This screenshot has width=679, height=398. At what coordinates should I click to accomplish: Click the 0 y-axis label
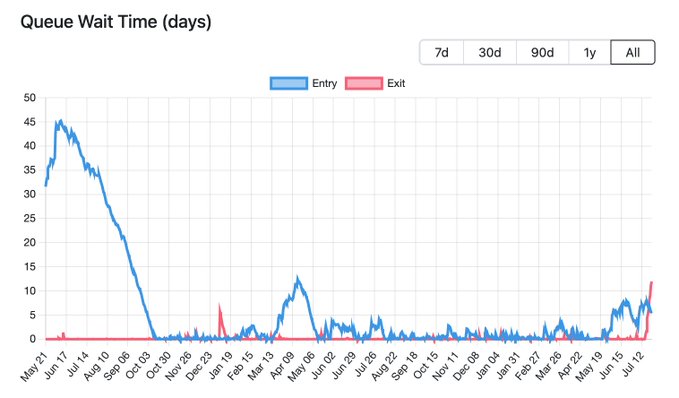33,339
